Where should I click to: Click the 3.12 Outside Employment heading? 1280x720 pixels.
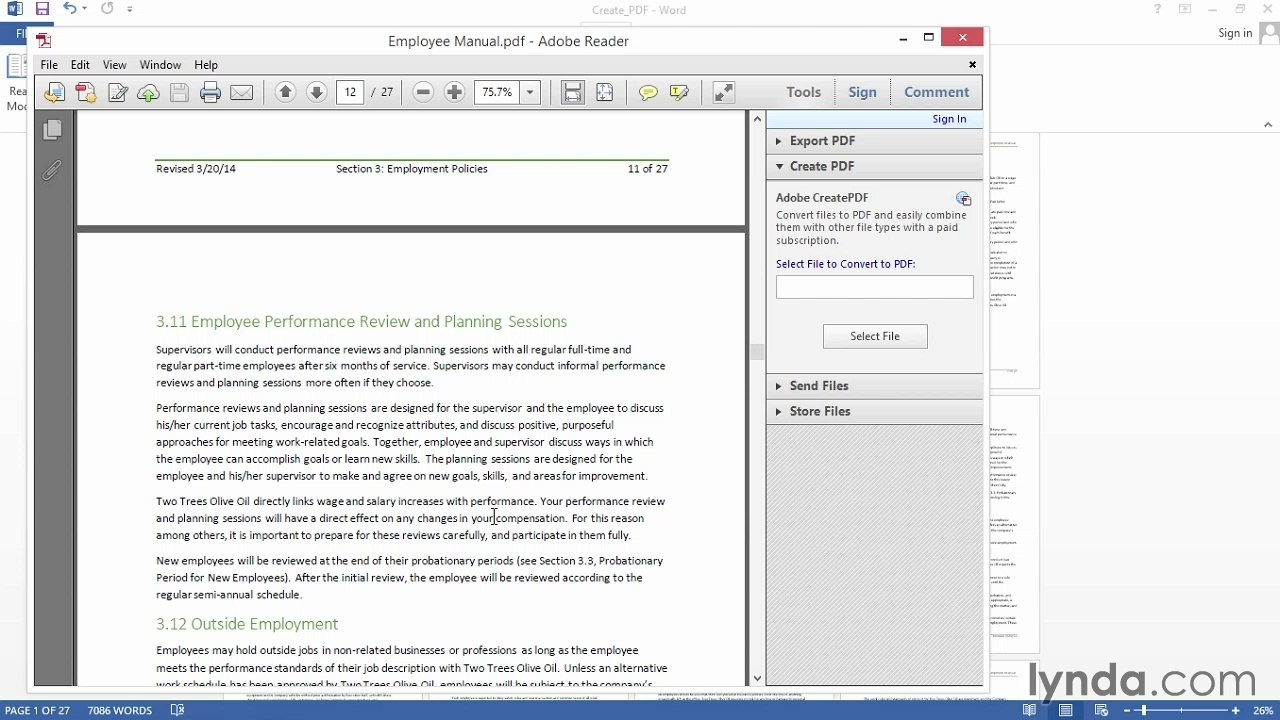pyautogui.click(x=247, y=624)
